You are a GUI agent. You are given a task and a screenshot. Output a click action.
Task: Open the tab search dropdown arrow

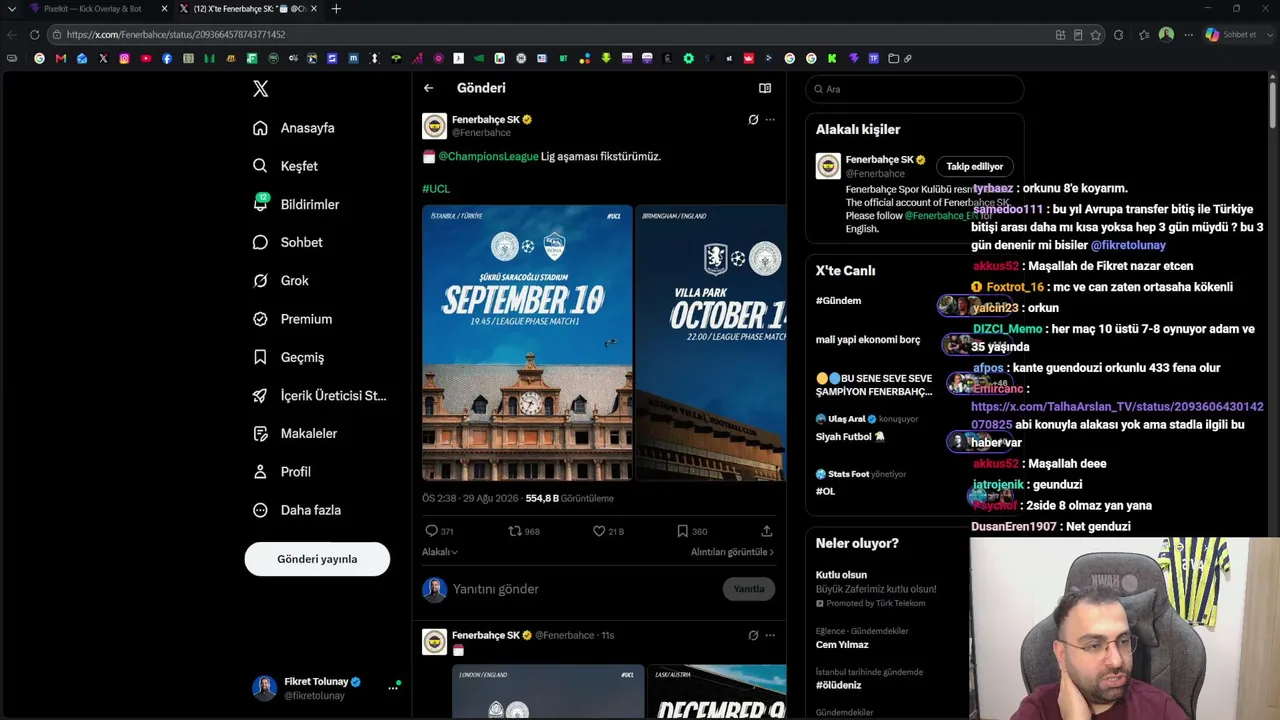point(12,9)
